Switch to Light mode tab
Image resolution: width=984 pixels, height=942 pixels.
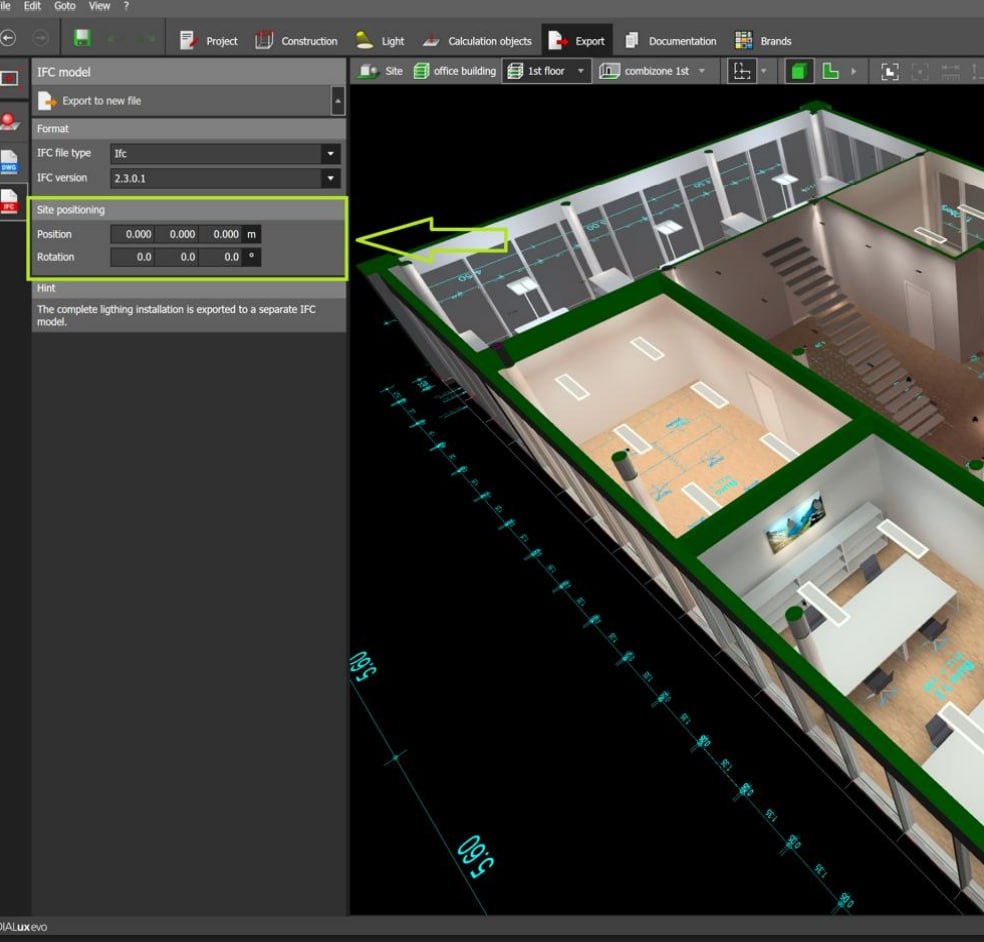click(380, 41)
